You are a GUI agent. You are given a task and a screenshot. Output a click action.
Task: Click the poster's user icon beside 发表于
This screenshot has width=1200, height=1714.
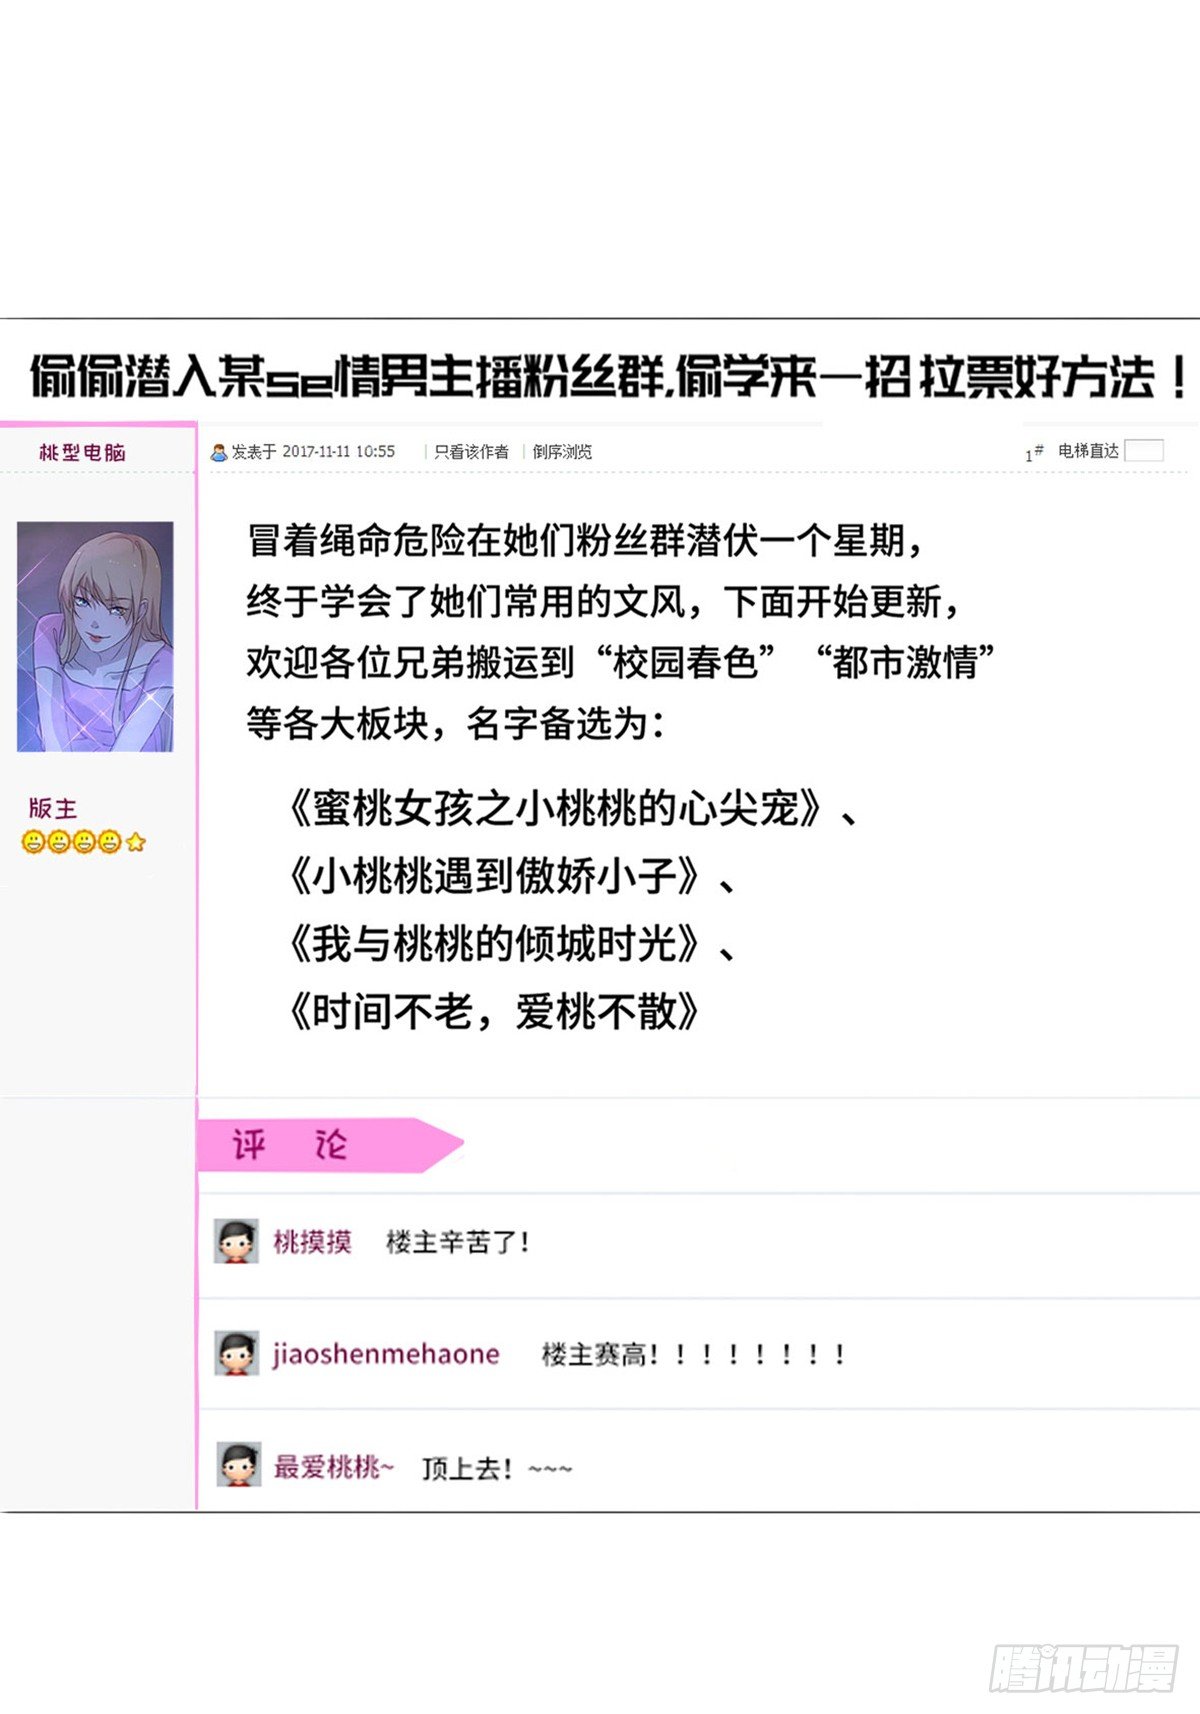click(x=218, y=453)
